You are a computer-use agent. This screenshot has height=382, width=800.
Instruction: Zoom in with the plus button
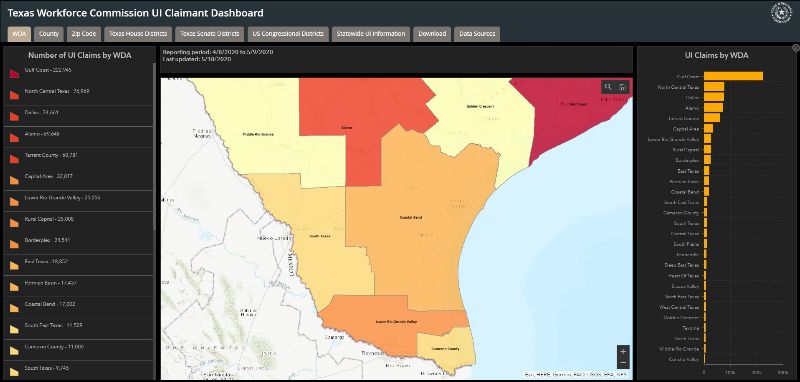[623, 351]
